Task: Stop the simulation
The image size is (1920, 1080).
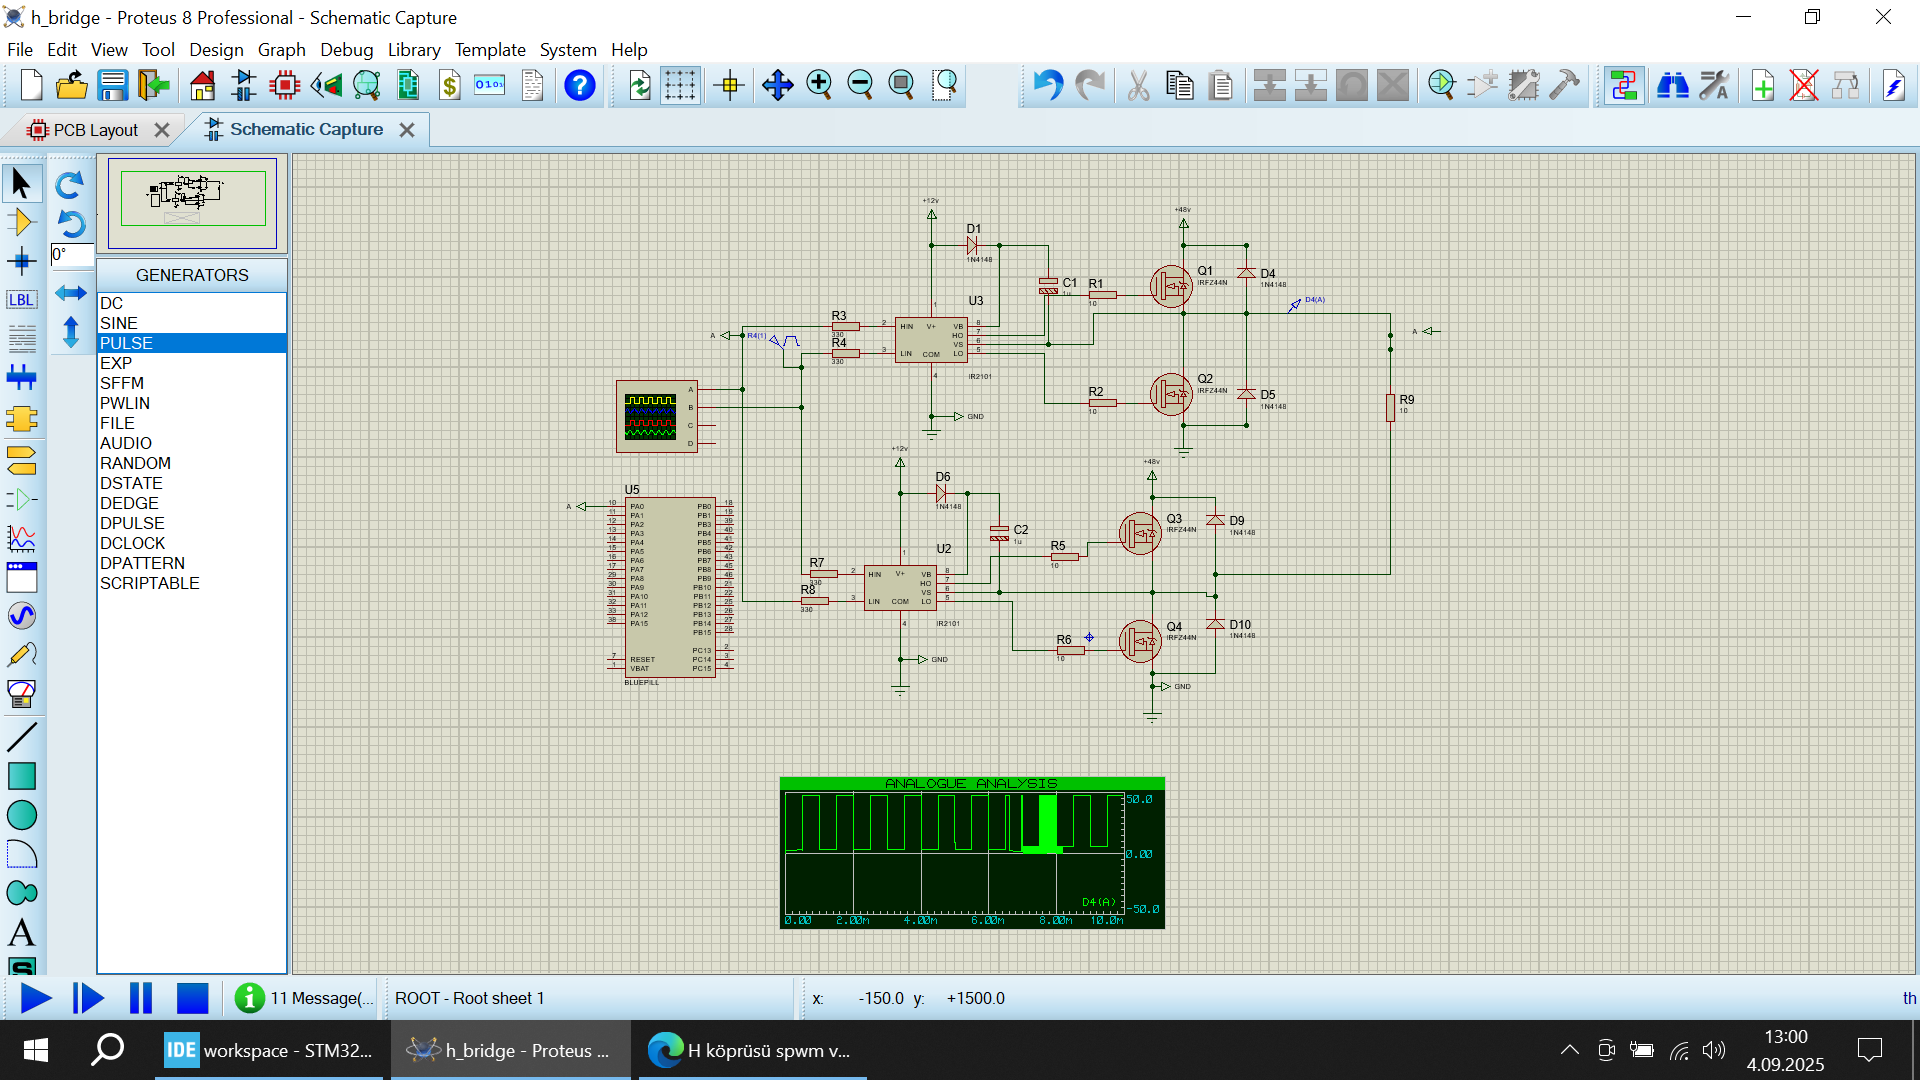Action: pyautogui.click(x=192, y=998)
